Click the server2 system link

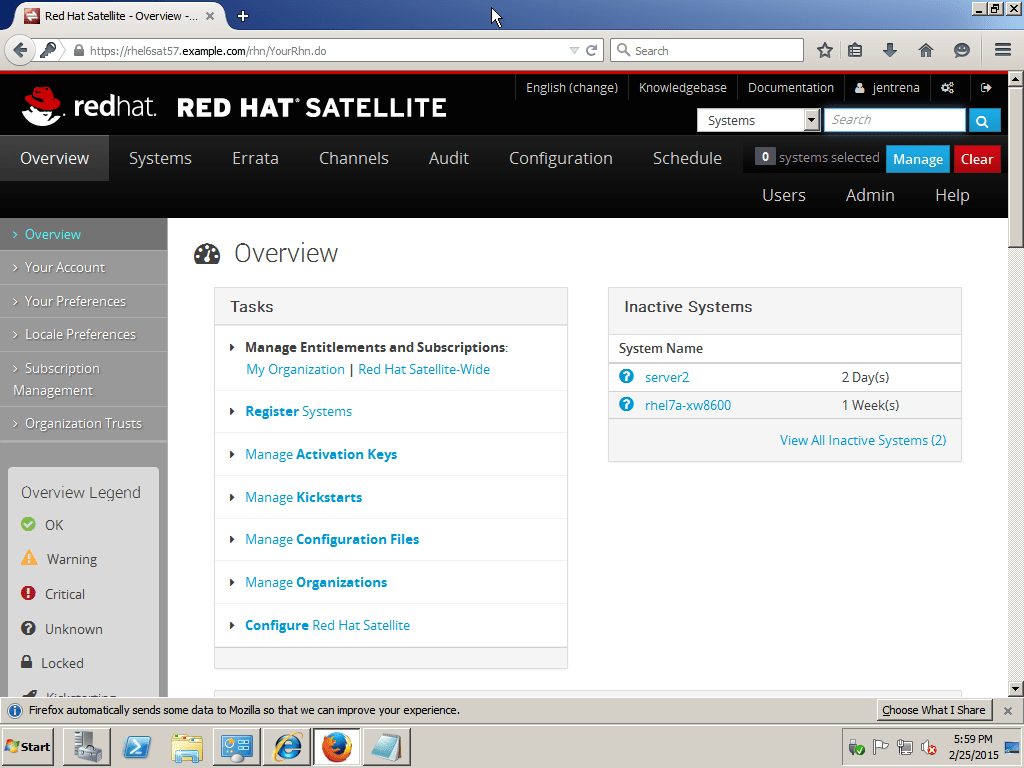click(666, 377)
